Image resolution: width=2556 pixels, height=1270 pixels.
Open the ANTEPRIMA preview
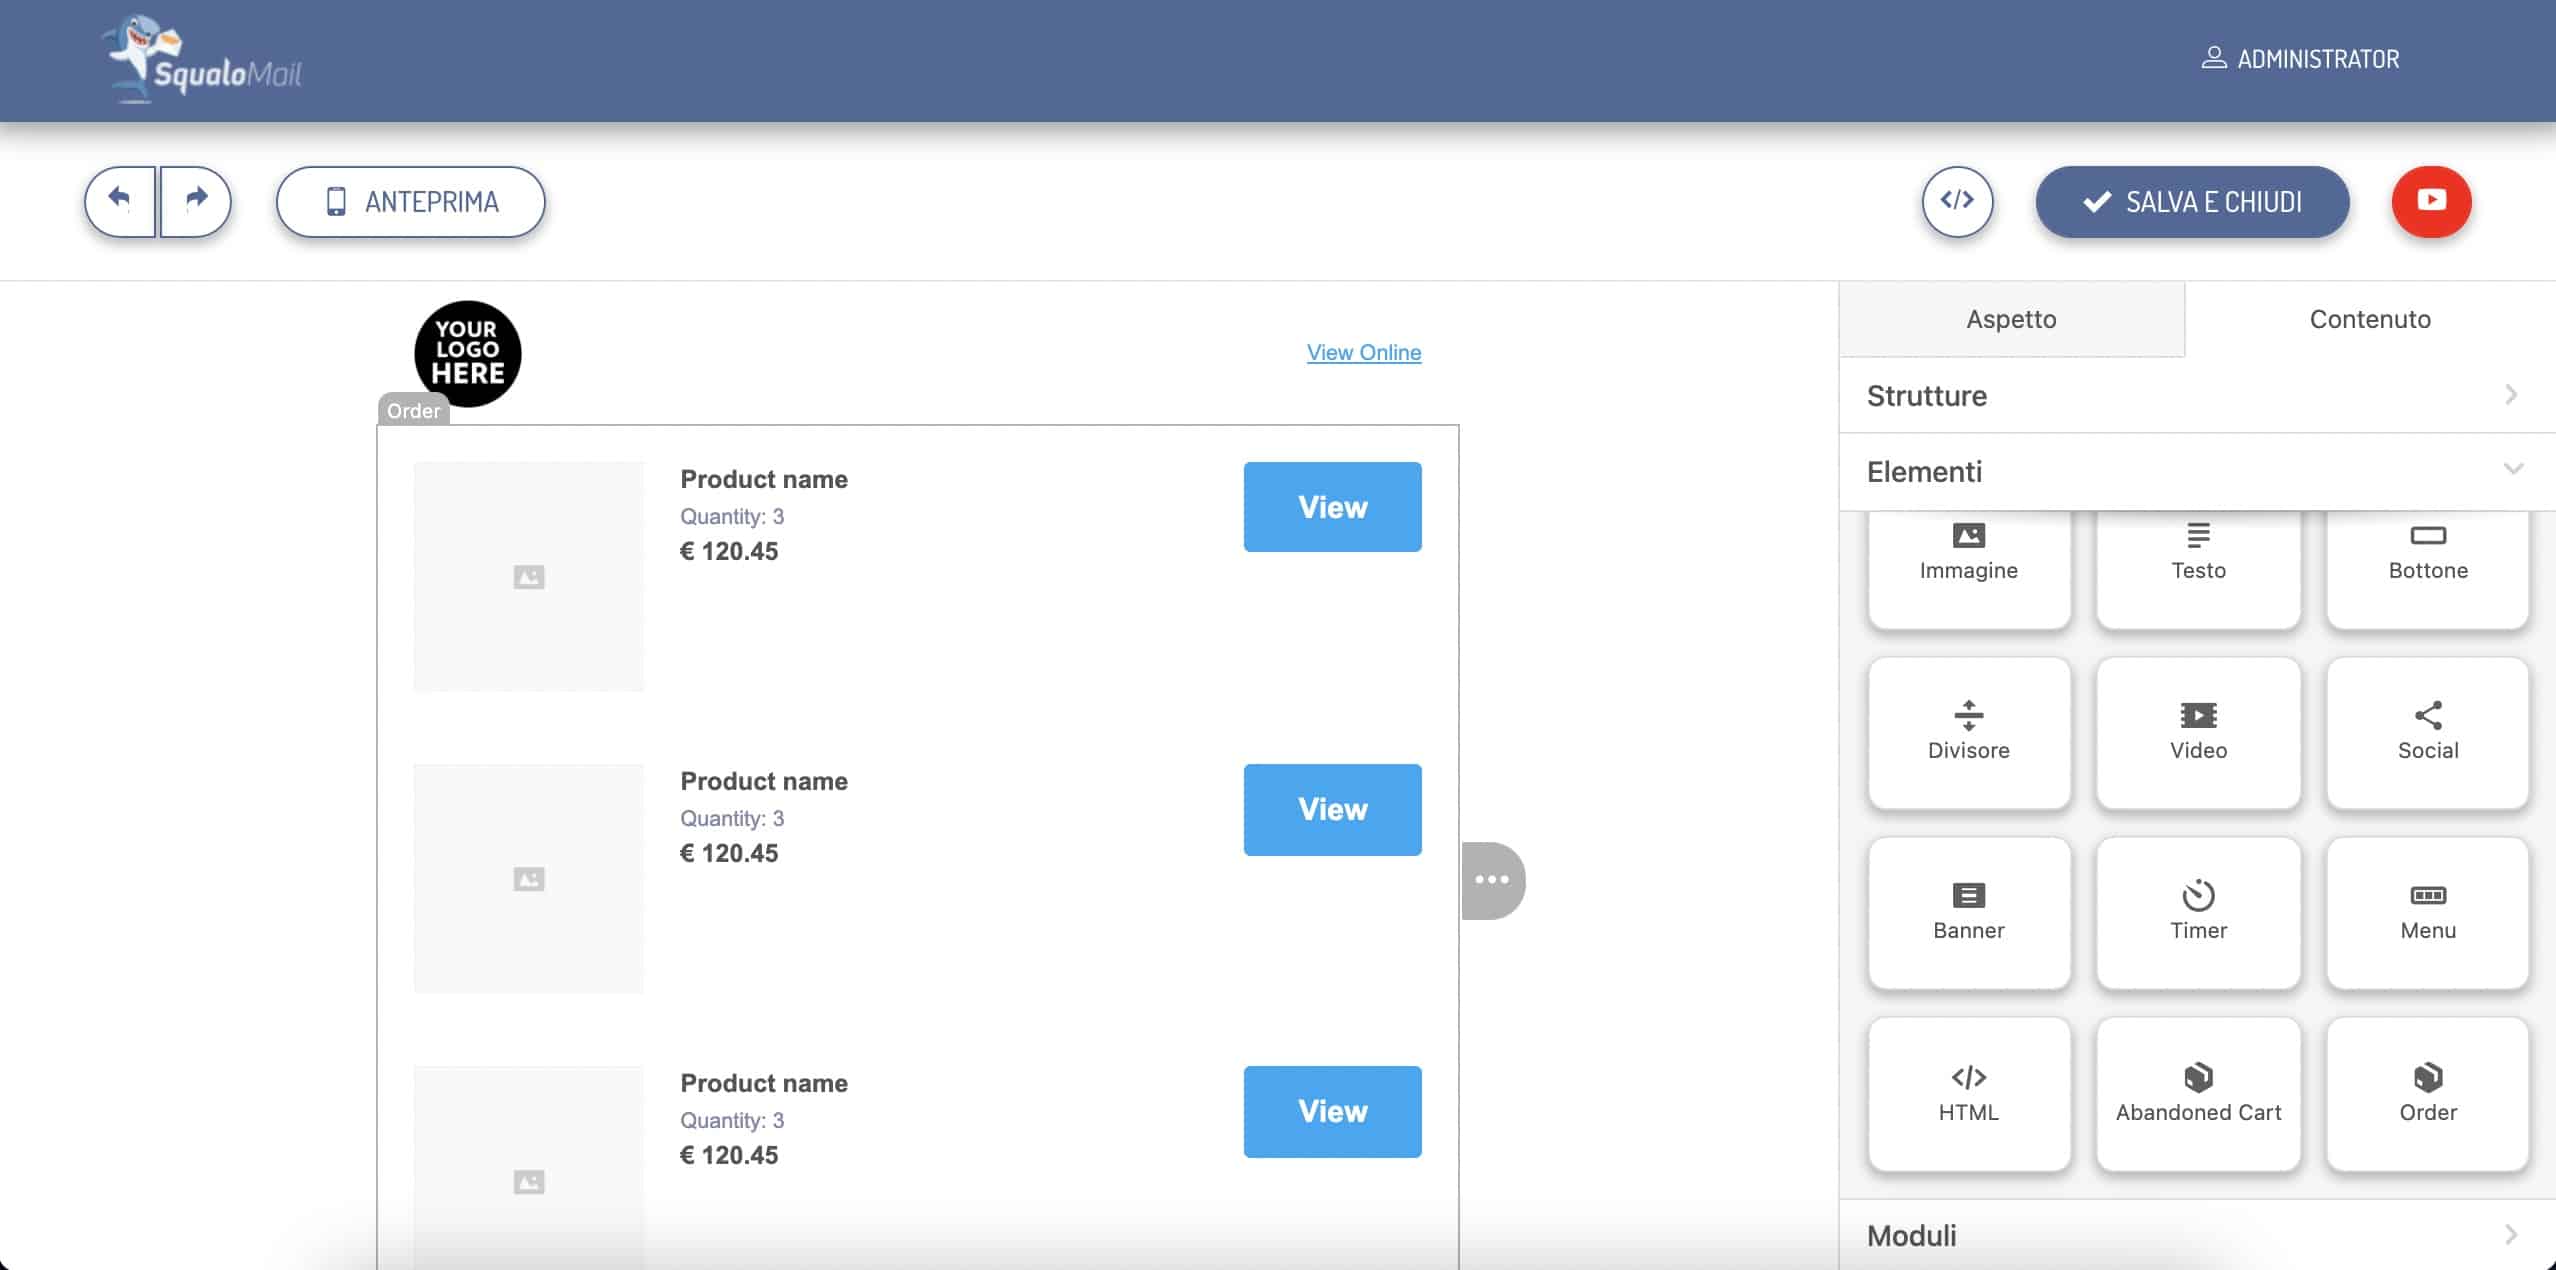(411, 202)
